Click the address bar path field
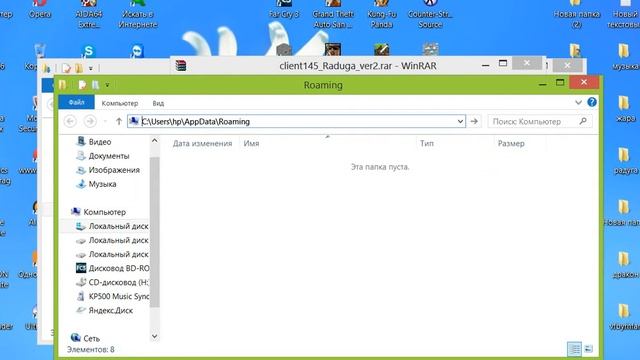This screenshot has height=360, width=640. pyautogui.click(x=297, y=121)
